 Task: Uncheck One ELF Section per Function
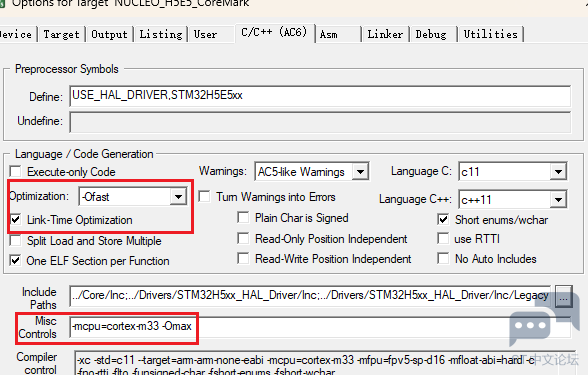[x=15, y=260]
